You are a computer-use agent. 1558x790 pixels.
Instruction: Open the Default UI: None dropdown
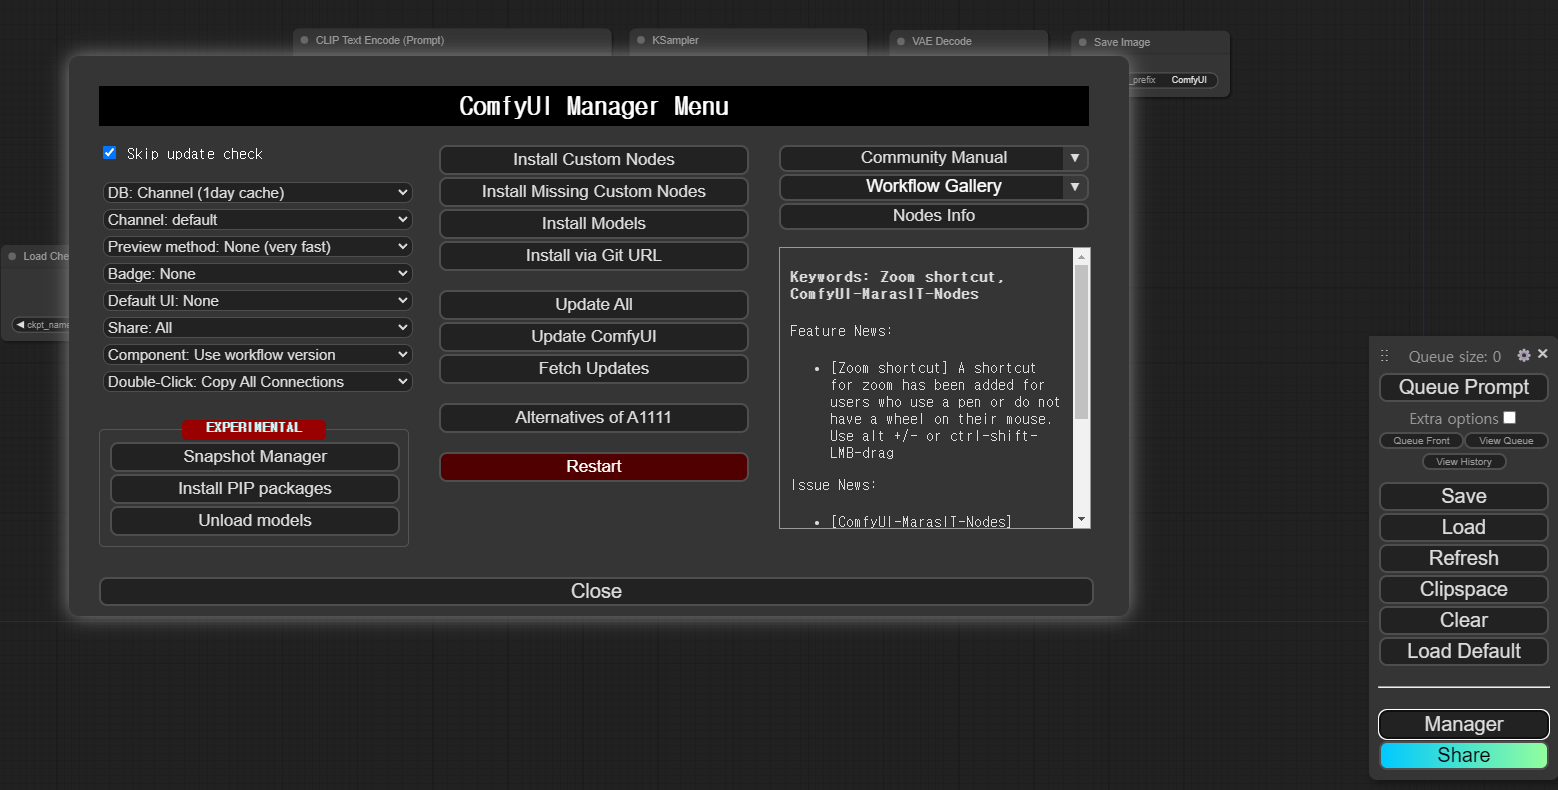pos(258,301)
